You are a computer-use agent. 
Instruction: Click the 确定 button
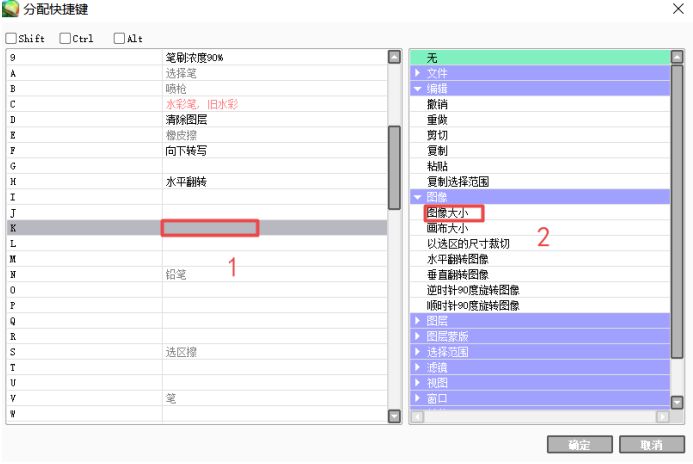pos(579,444)
